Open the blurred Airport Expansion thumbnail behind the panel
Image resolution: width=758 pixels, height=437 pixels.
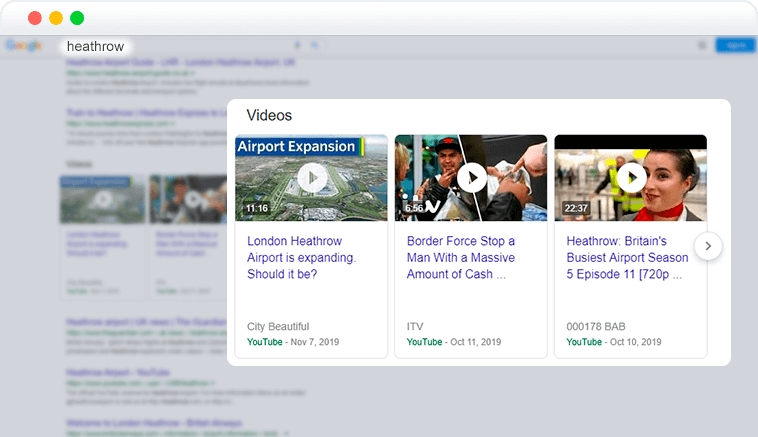(102, 199)
